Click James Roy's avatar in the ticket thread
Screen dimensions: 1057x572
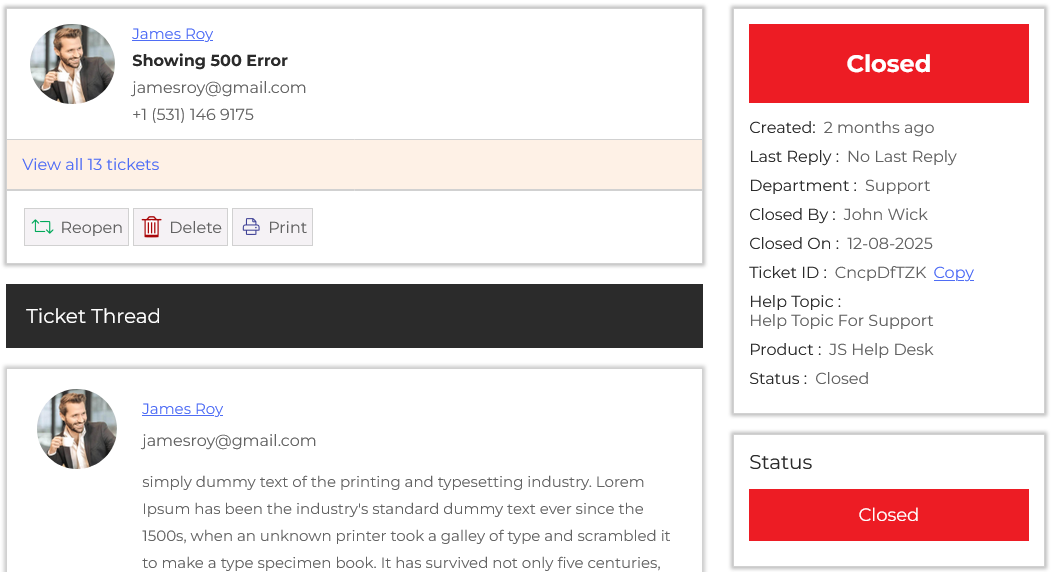pyautogui.click(x=77, y=429)
